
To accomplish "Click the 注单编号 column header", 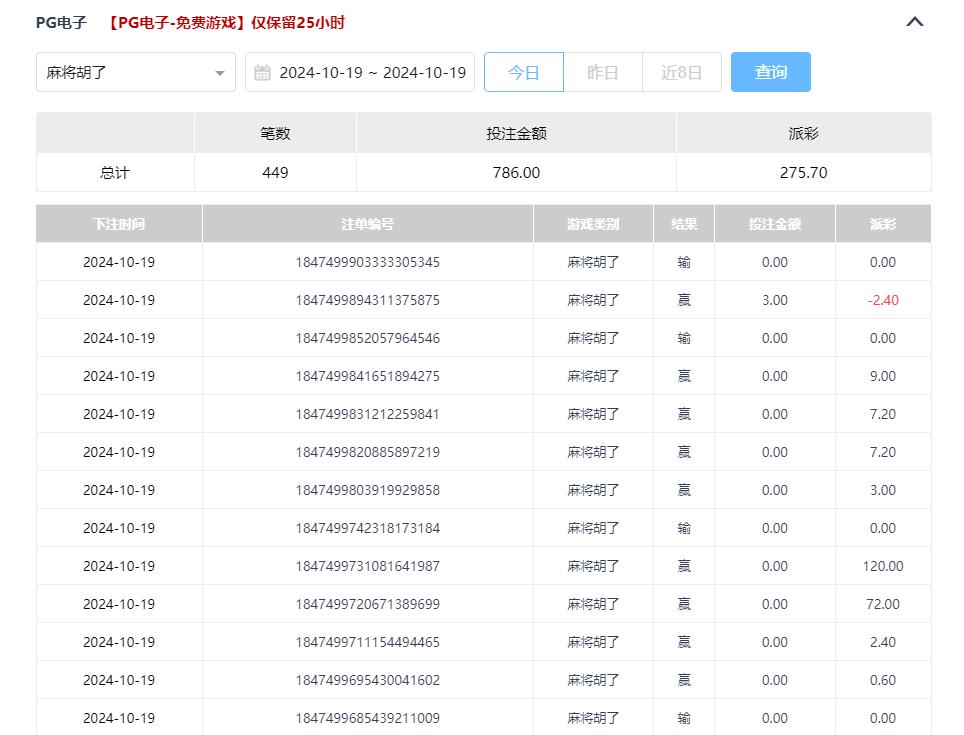I will 367,224.
